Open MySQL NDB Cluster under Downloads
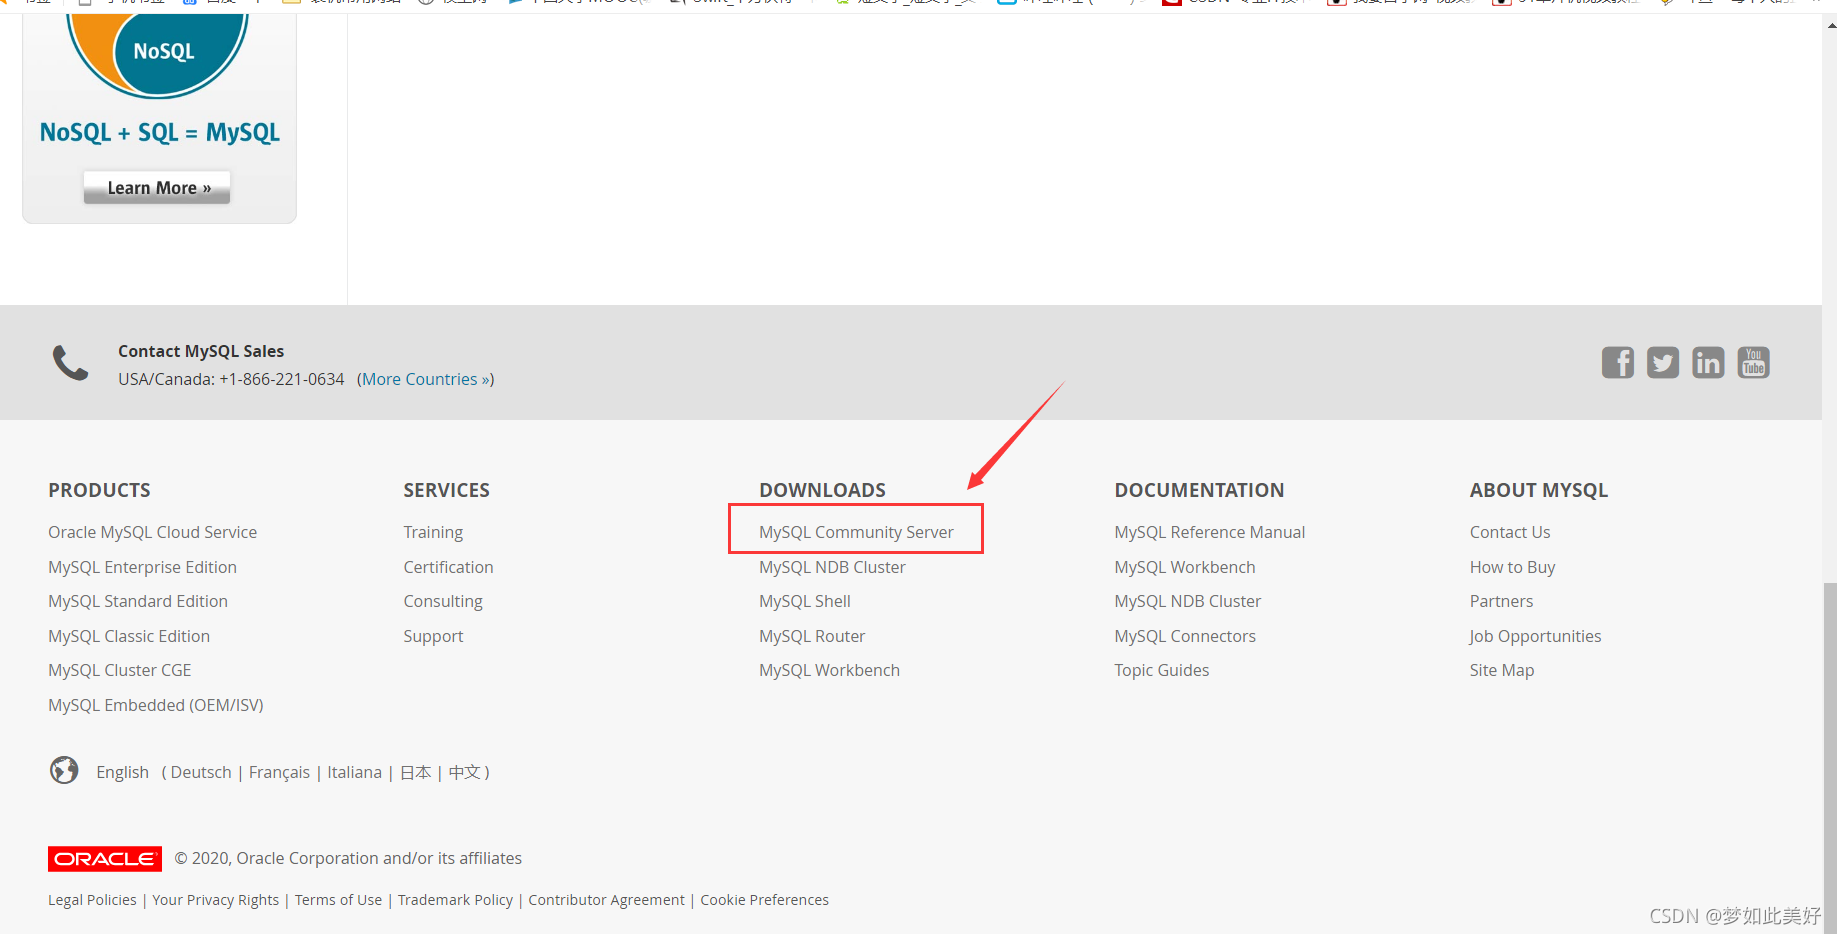 (x=832, y=567)
